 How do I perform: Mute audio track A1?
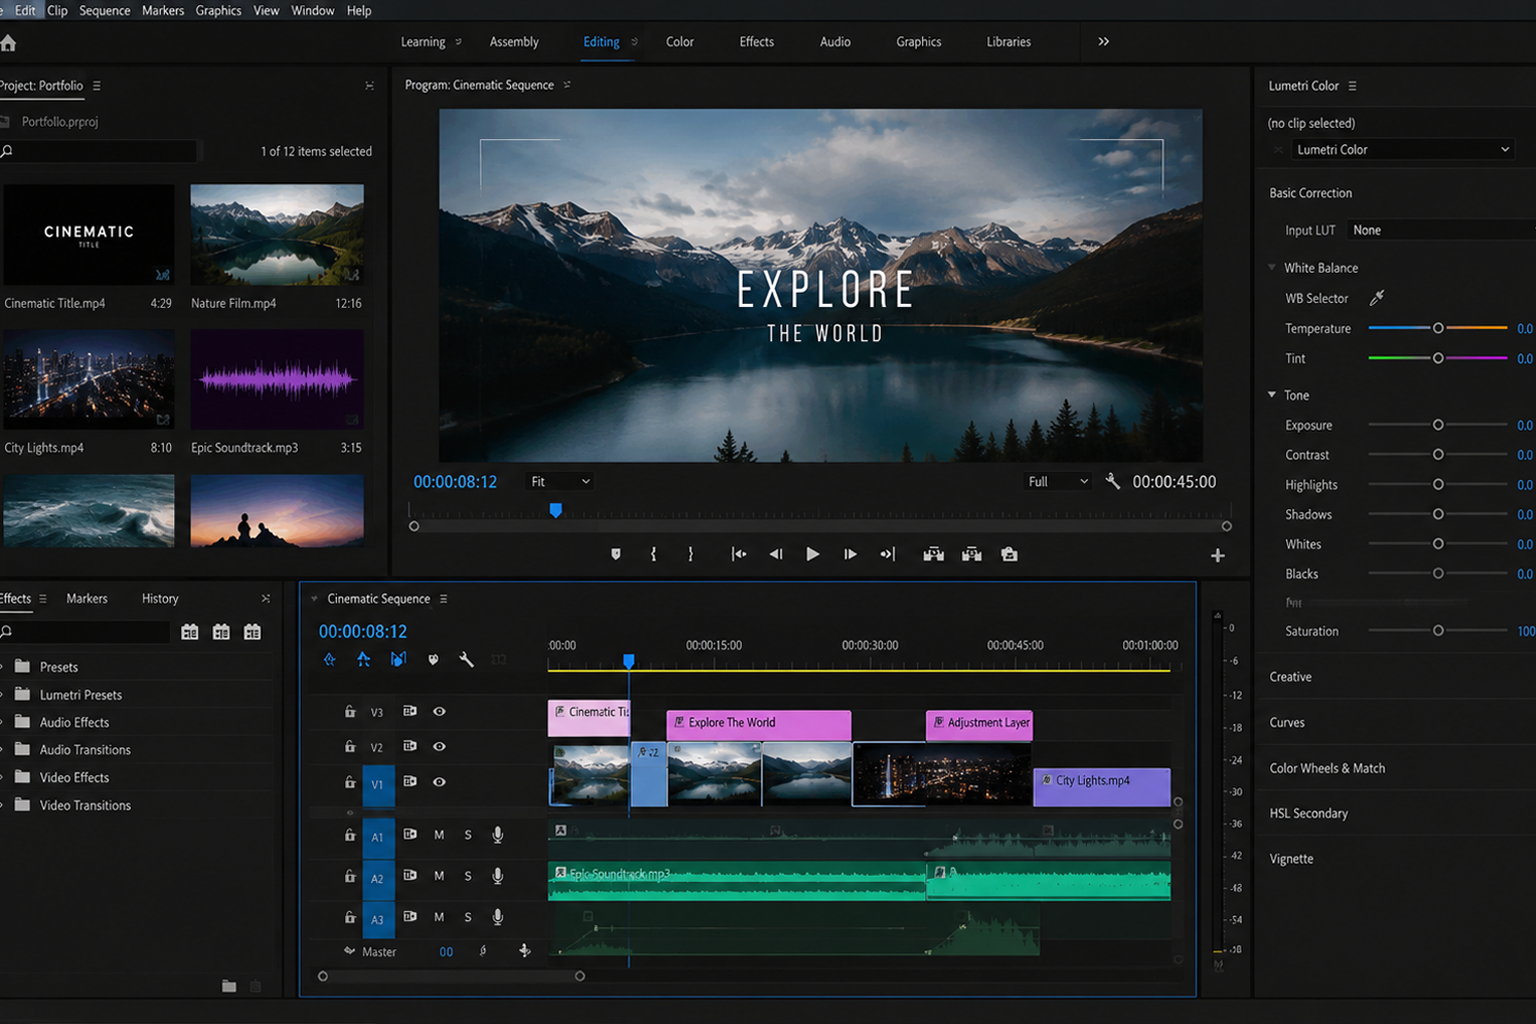click(x=439, y=835)
